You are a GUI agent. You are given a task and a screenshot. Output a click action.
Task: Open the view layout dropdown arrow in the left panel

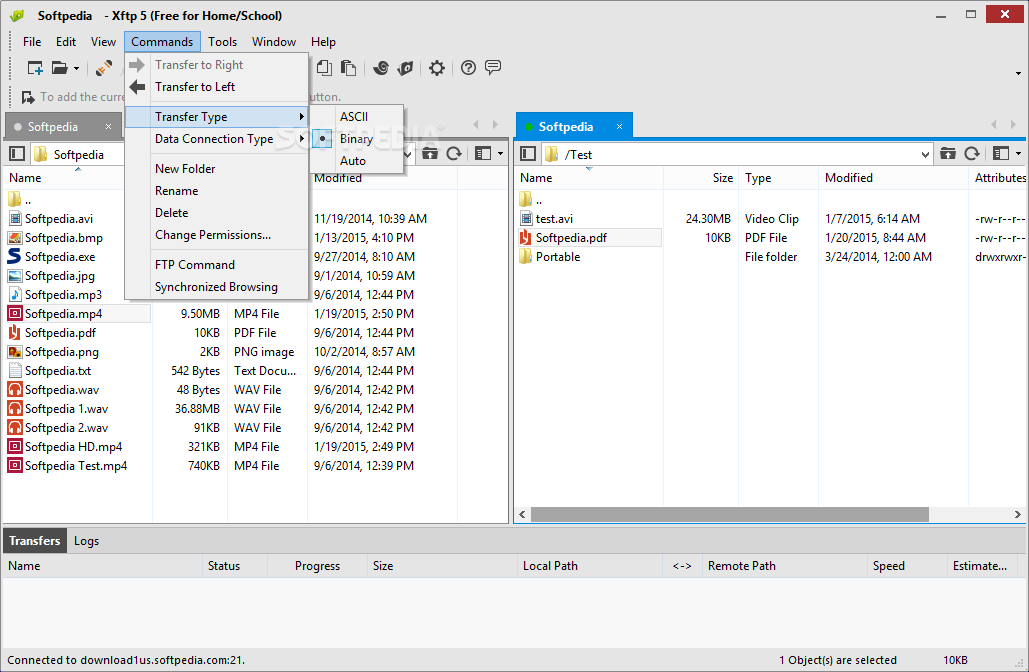[501, 154]
